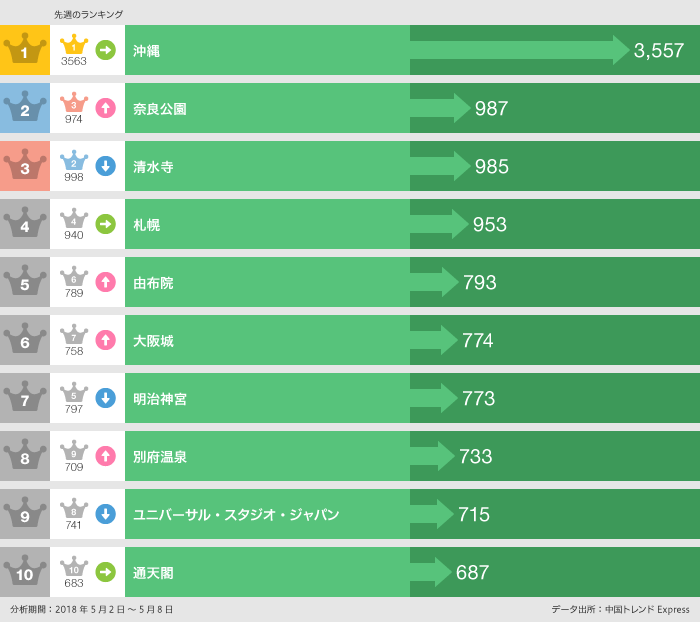Viewport: 700px width, 622px height.
Task: Click the small crown showing last week's 3563
Action: pyautogui.click(x=74, y=45)
